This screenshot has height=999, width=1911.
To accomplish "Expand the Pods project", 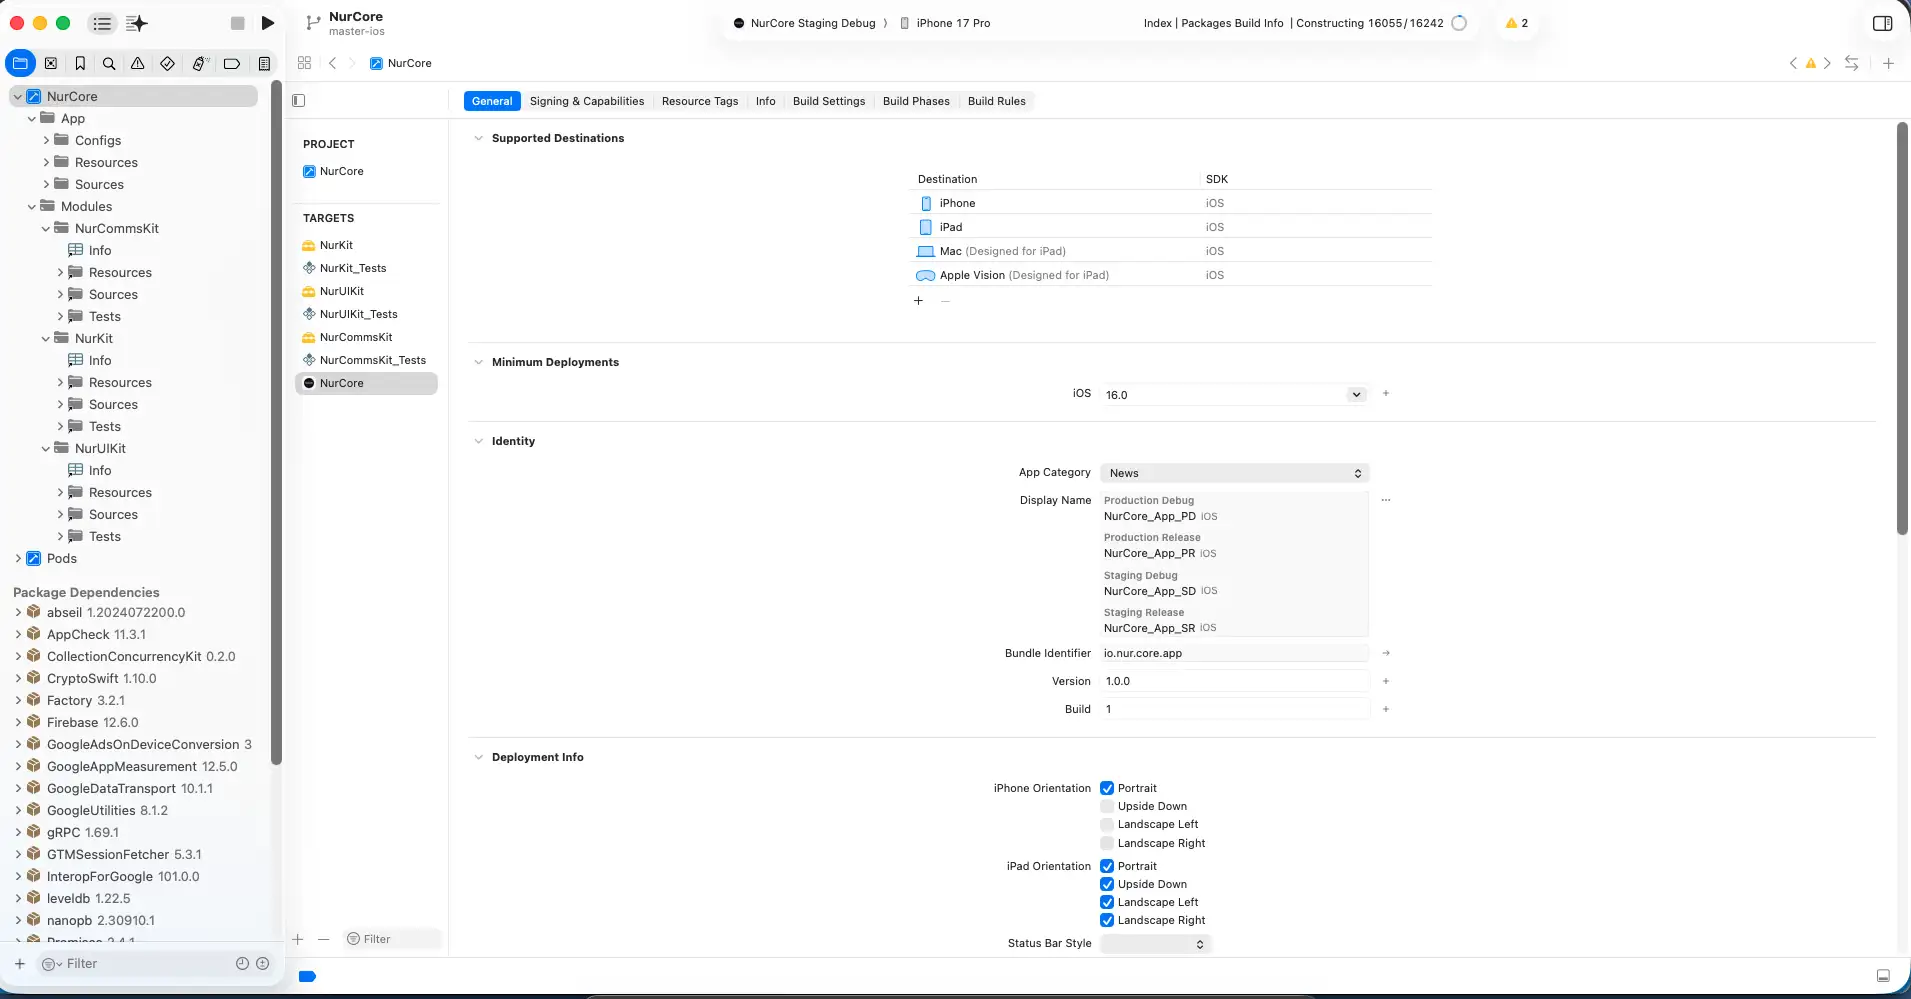I will click(18, 559).
